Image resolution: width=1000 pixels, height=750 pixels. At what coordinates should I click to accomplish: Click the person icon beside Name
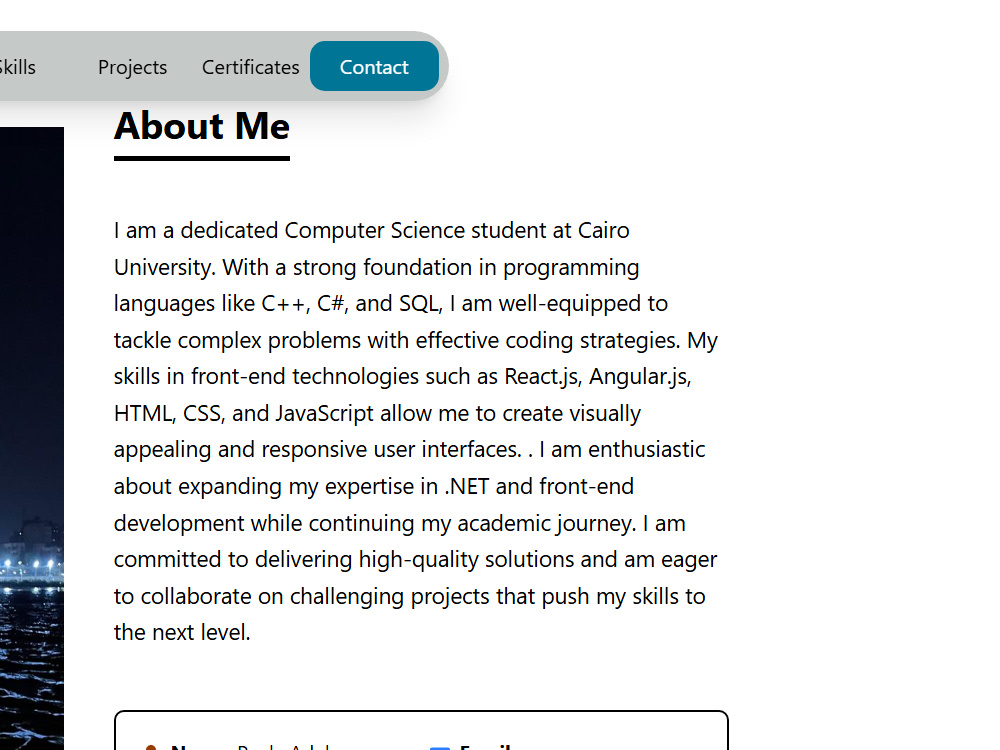(151, 747)
